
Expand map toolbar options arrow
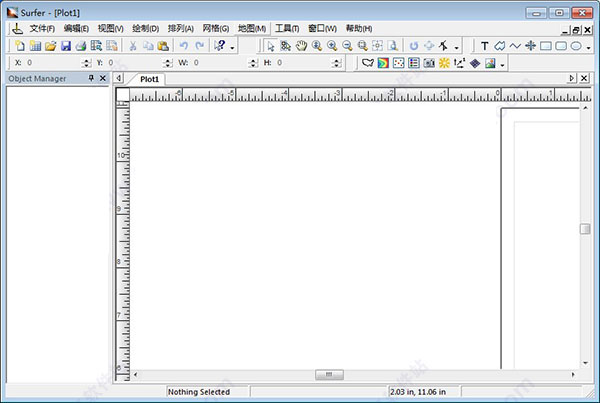(502, 65)
